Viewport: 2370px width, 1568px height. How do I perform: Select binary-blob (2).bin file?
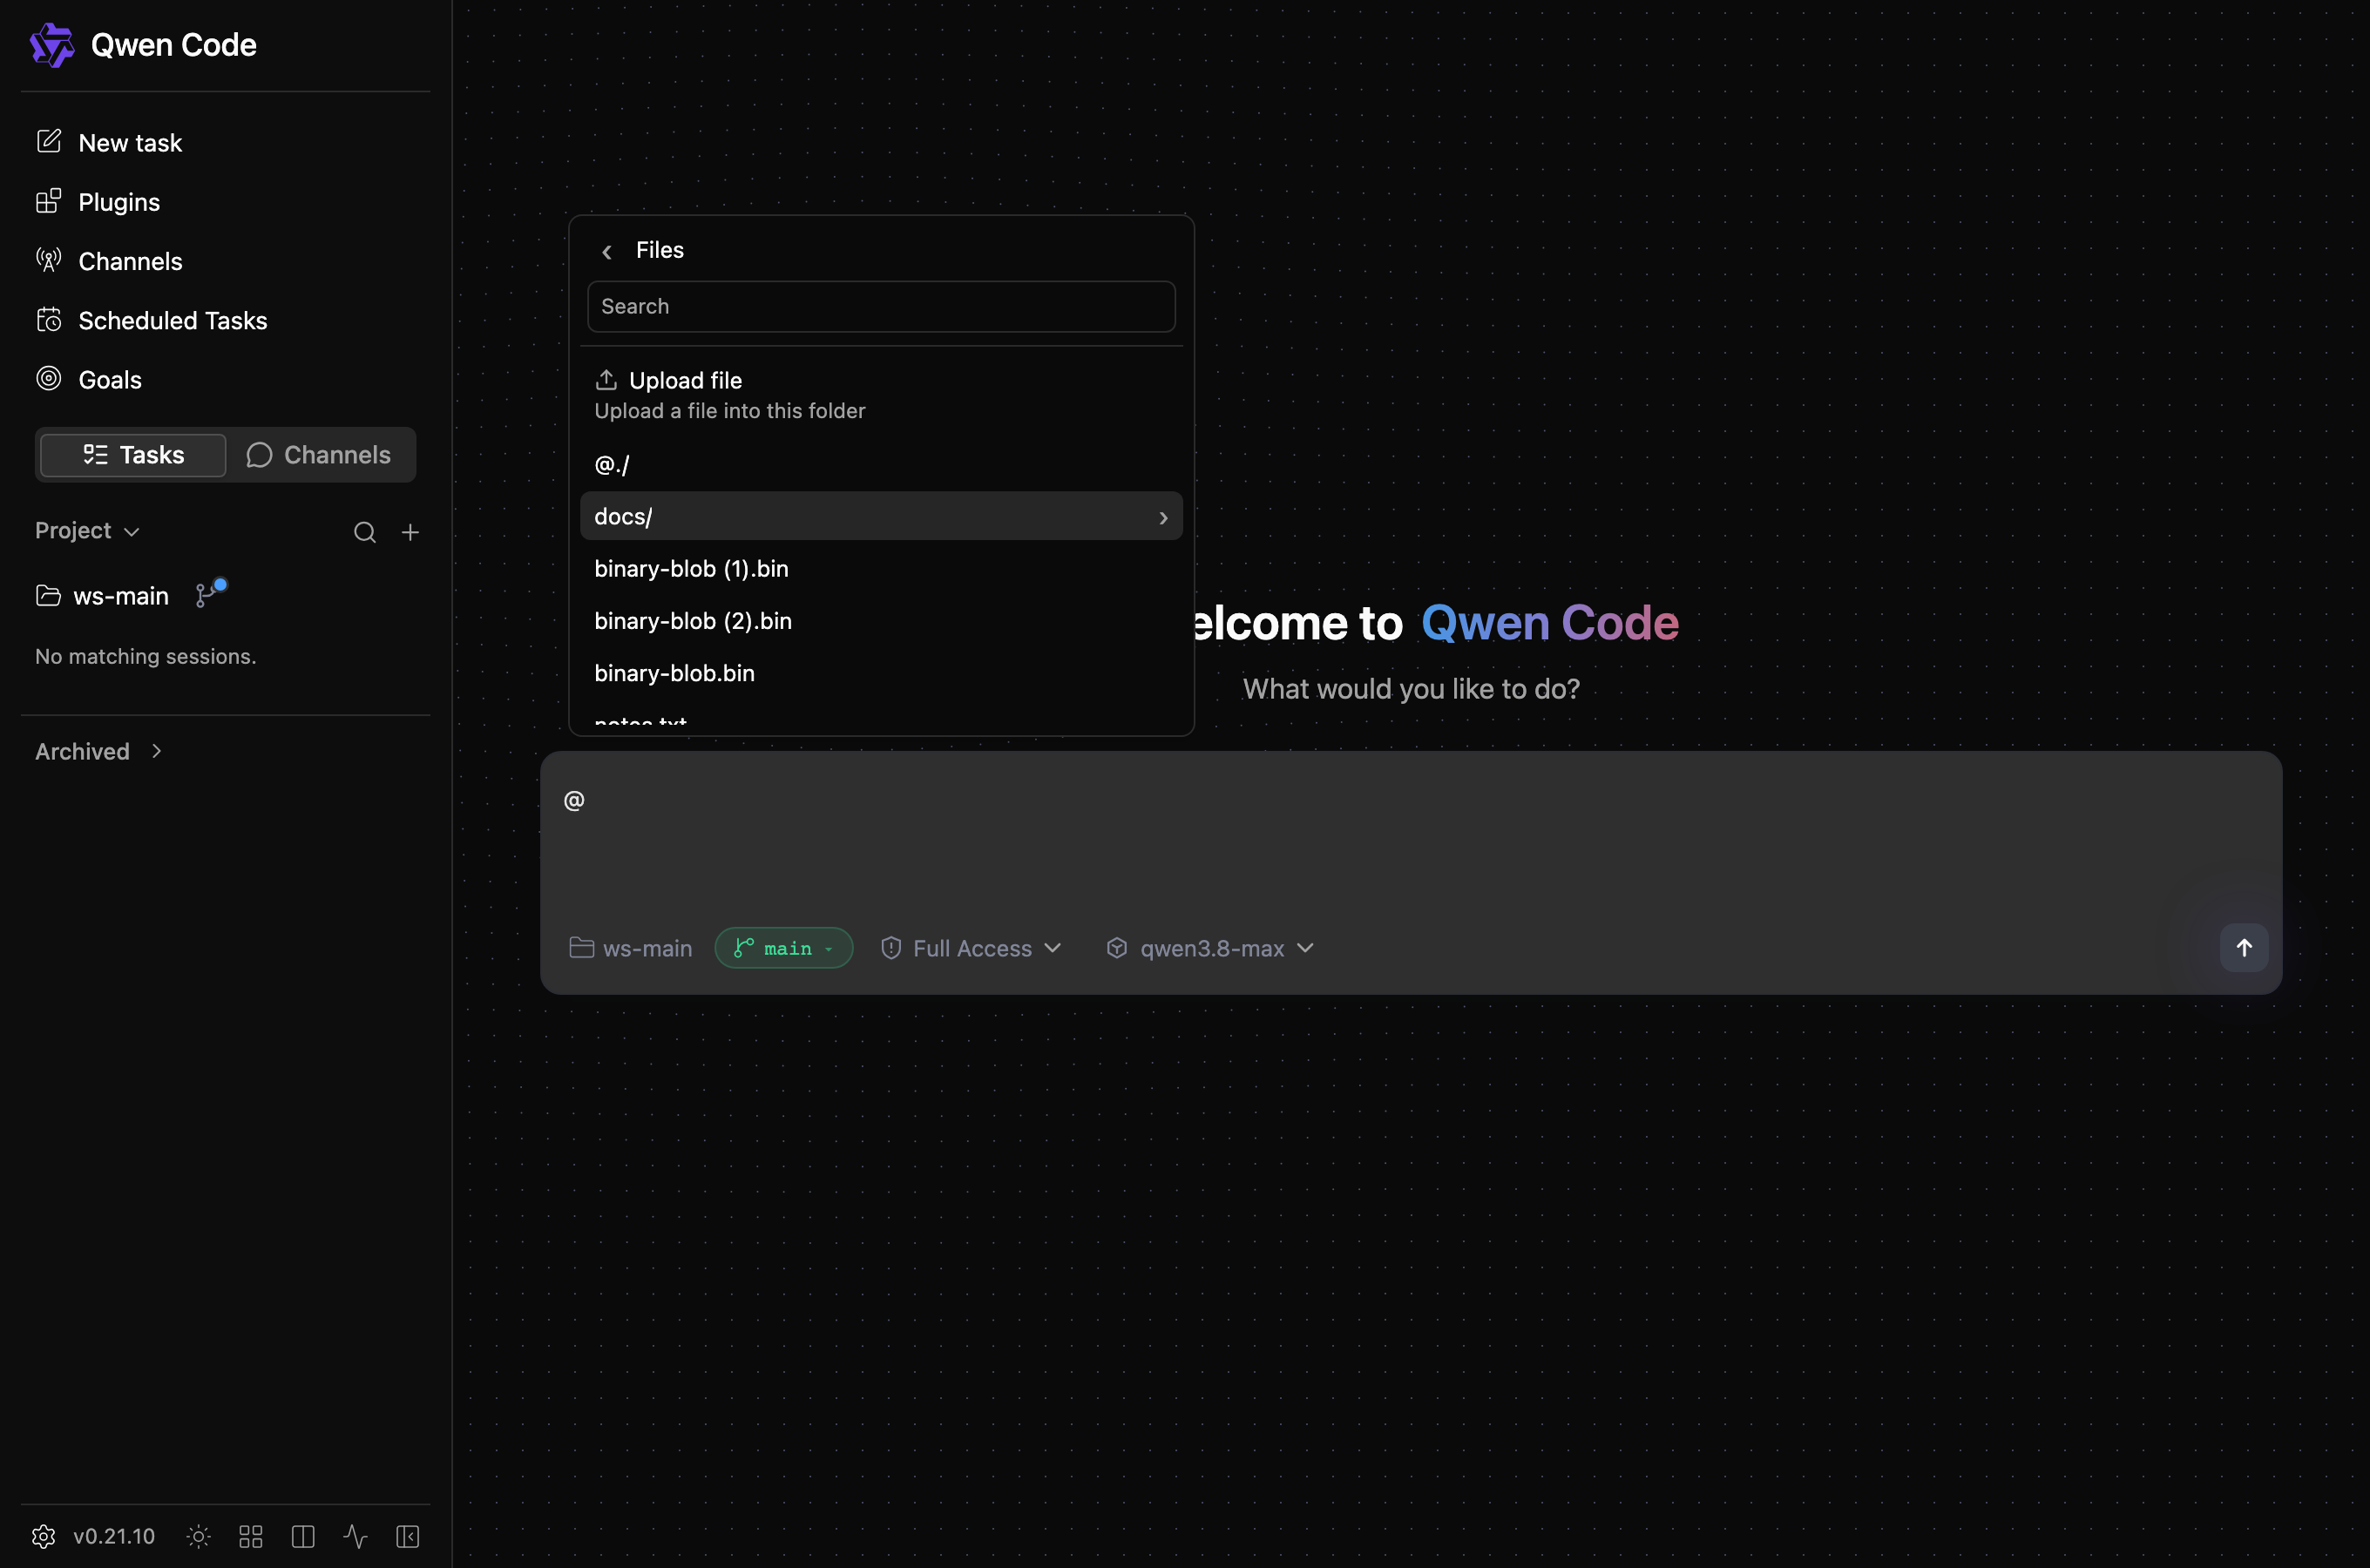[x=881, y=621]
